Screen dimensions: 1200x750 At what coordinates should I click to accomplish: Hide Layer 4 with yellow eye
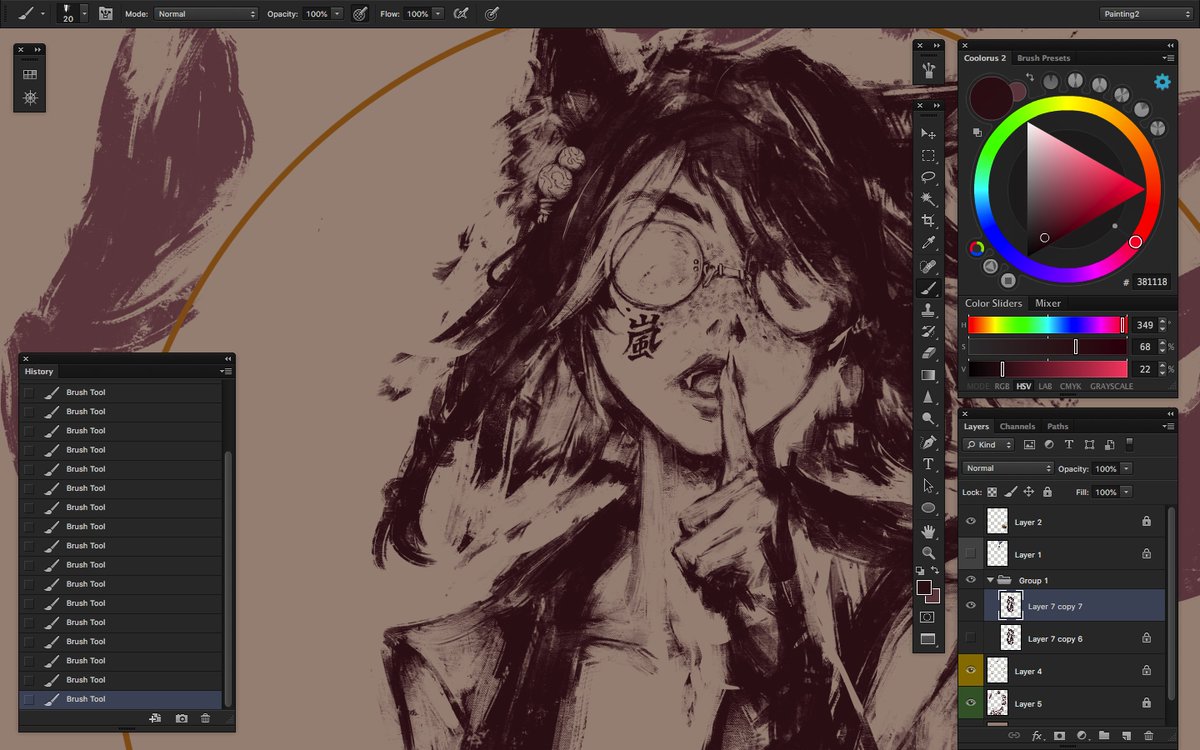pyautogui.click(x=970, y=671)
